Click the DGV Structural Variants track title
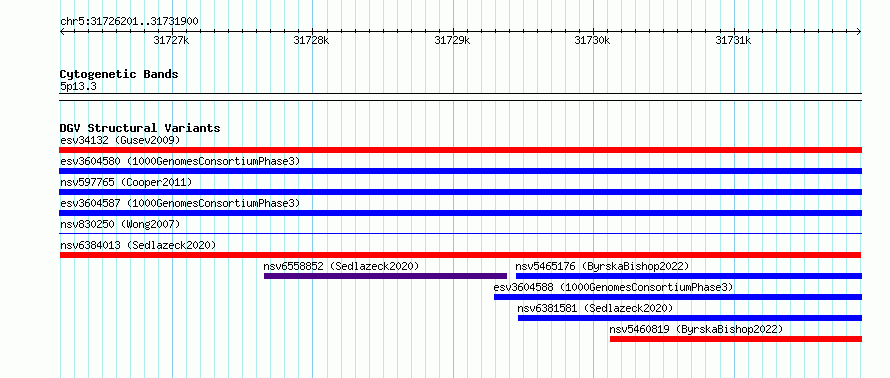This screenshot has width=890, height=378. [140, 128]
